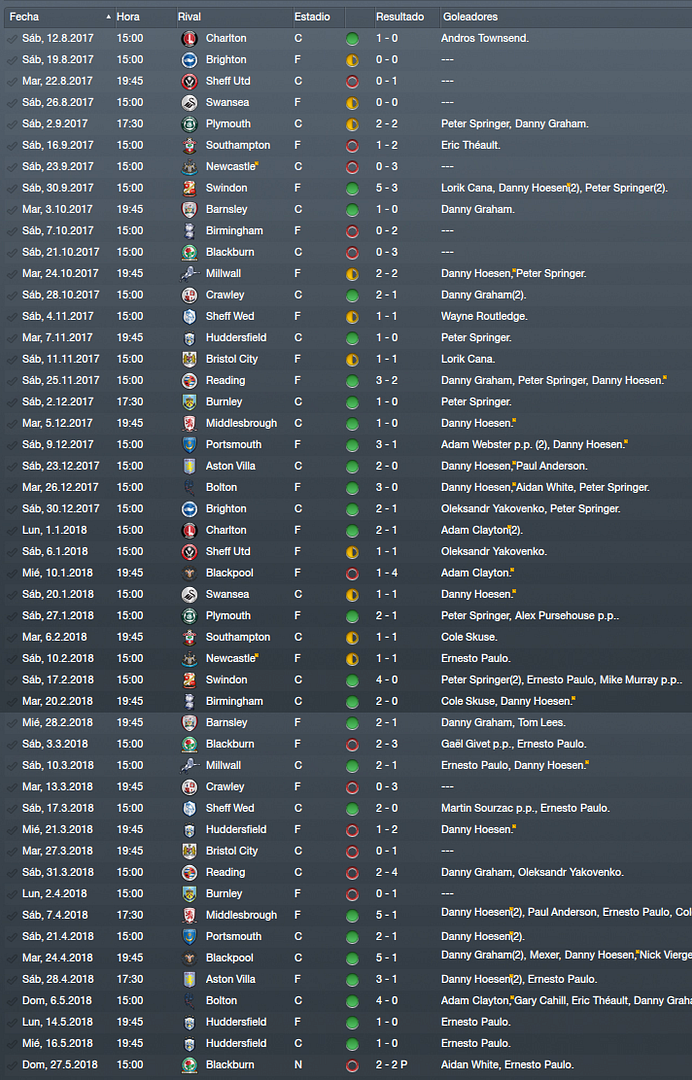This screenshot has height=1080, width=692.
Task: Toggle the checkmark beside Sáb, 19.8.2017
Action: point(12,60)
